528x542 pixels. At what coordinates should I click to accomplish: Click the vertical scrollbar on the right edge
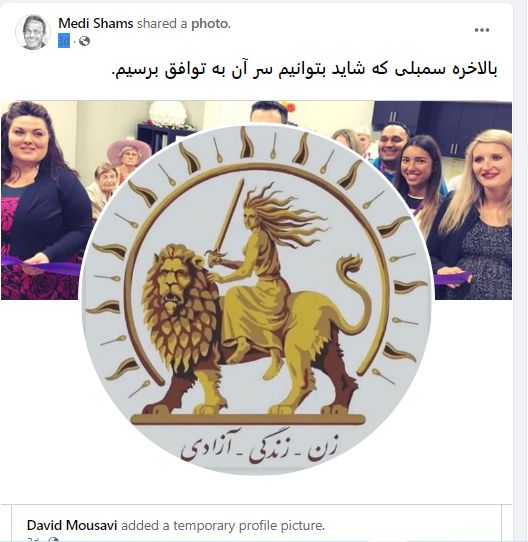coord(521,271)
